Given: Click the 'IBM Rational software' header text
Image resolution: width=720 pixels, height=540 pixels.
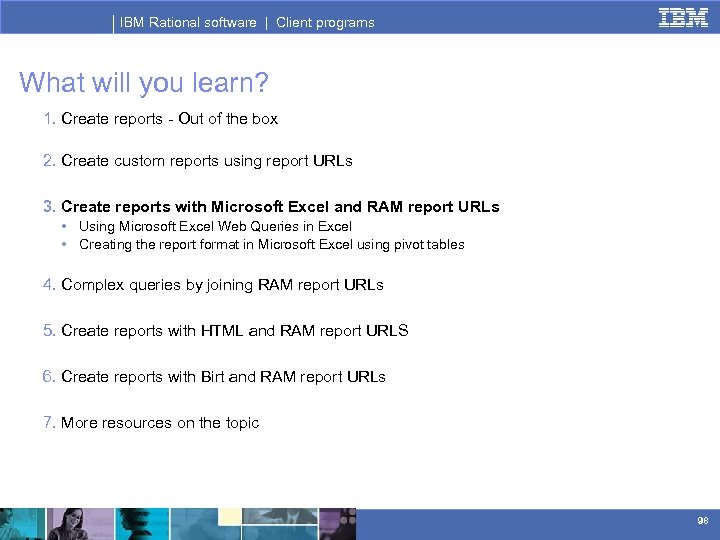Looking at the screenshot, I should pos(188,22).
